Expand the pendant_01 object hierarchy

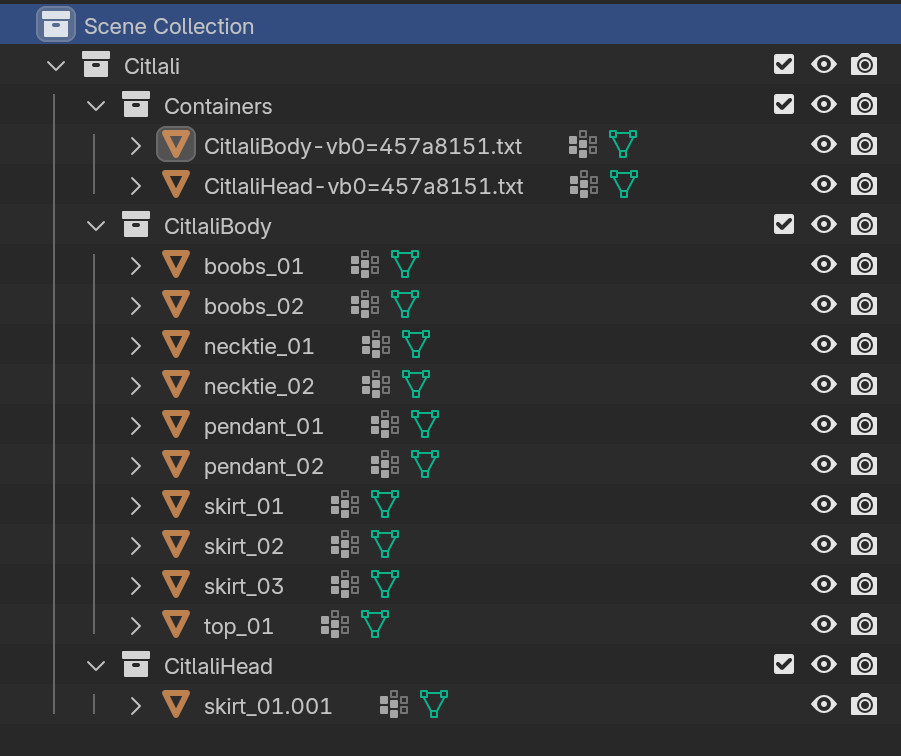[135, 424]
